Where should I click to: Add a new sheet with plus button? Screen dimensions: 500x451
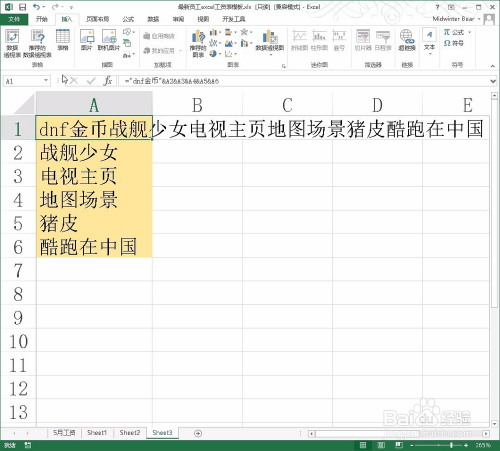pyautogui.click(x=198, y=433)
